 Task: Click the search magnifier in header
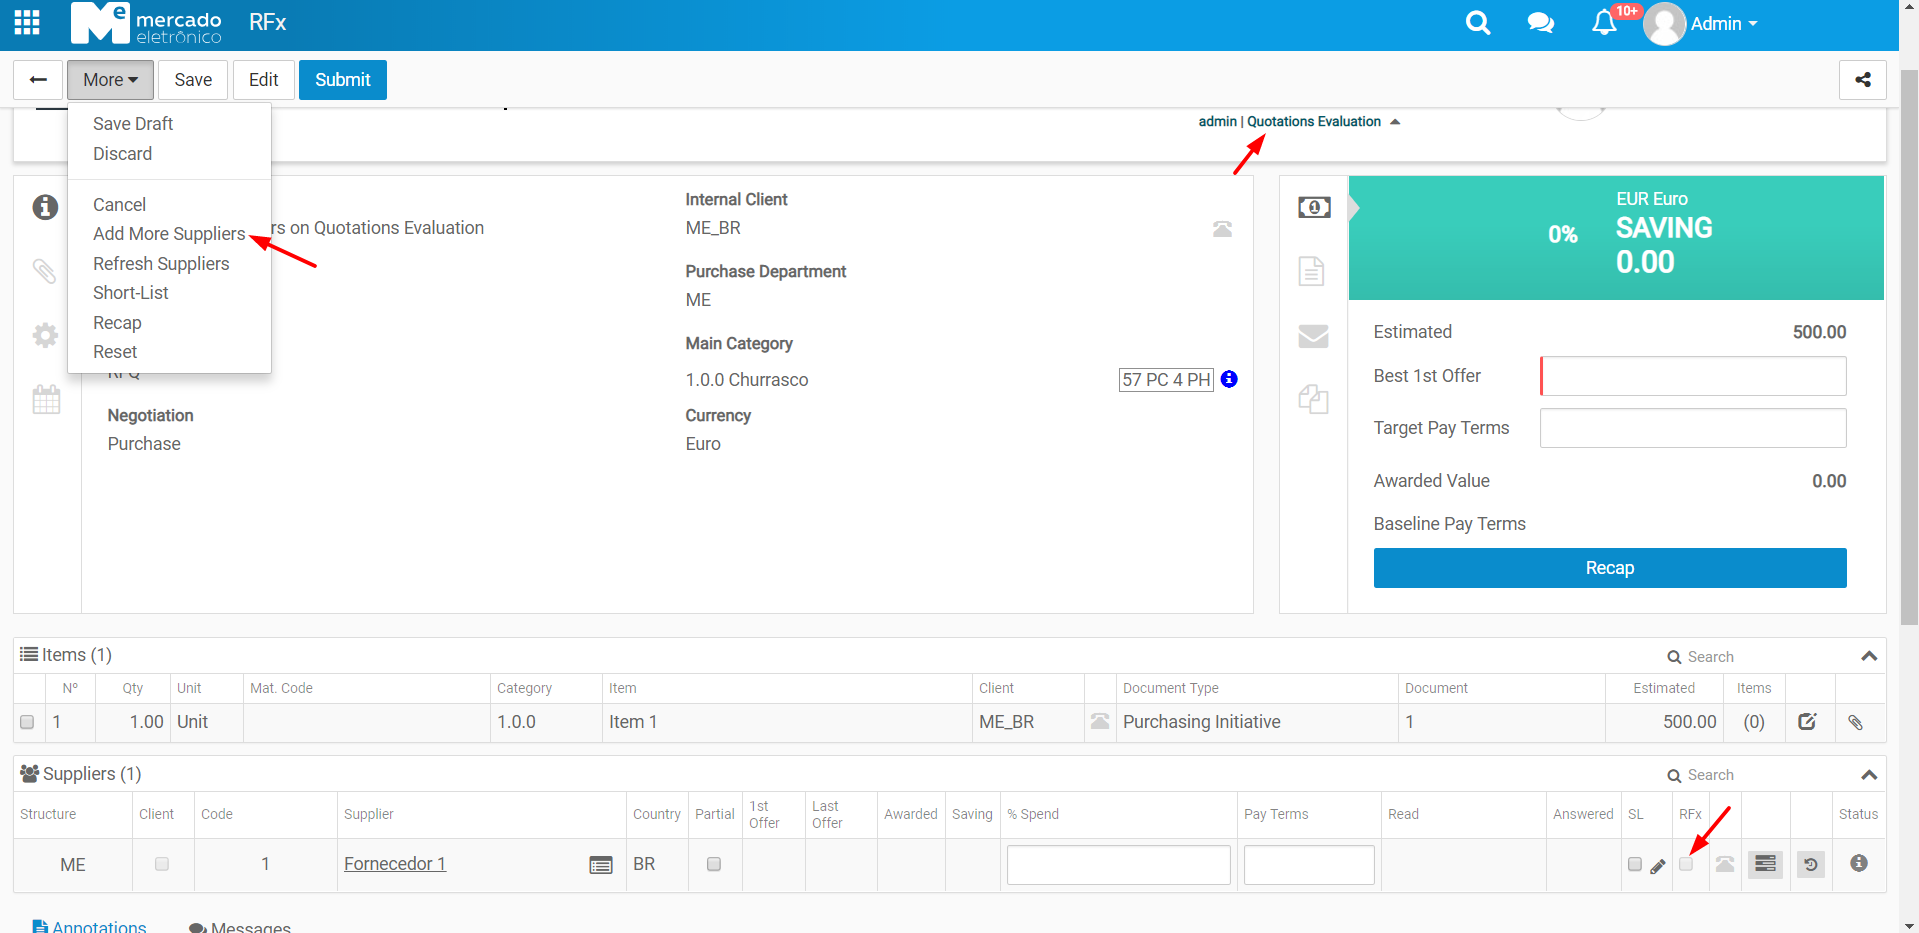click(x=1477, y=23)
